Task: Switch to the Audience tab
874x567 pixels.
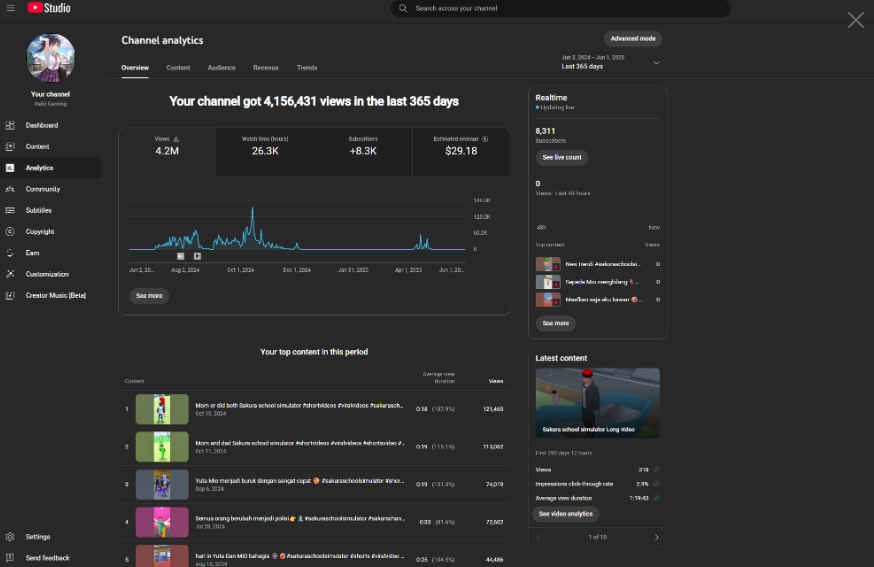Action: point(221,67)
